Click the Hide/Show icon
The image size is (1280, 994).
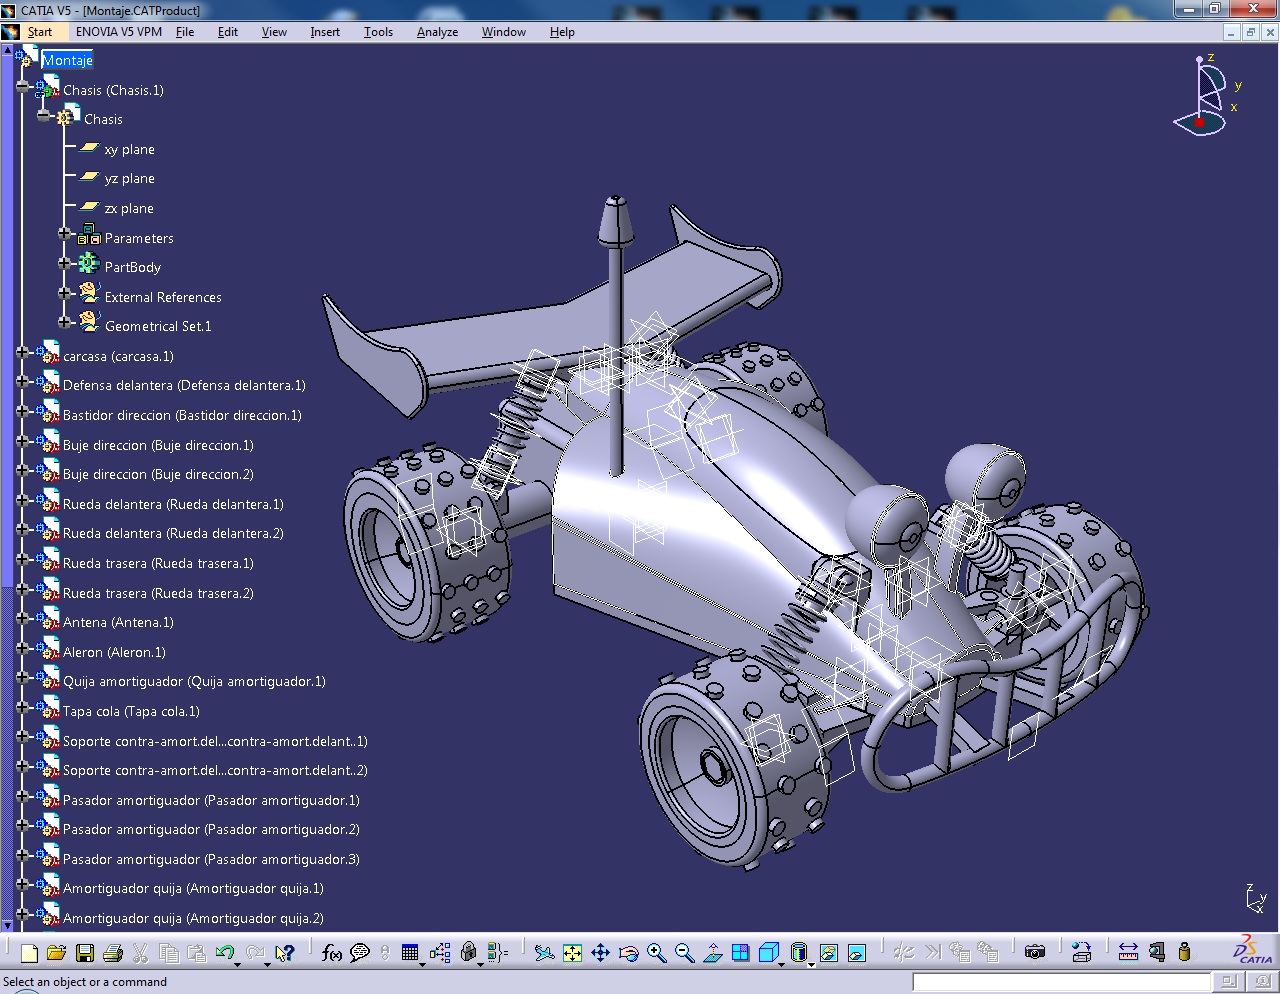tap(829, 953)
